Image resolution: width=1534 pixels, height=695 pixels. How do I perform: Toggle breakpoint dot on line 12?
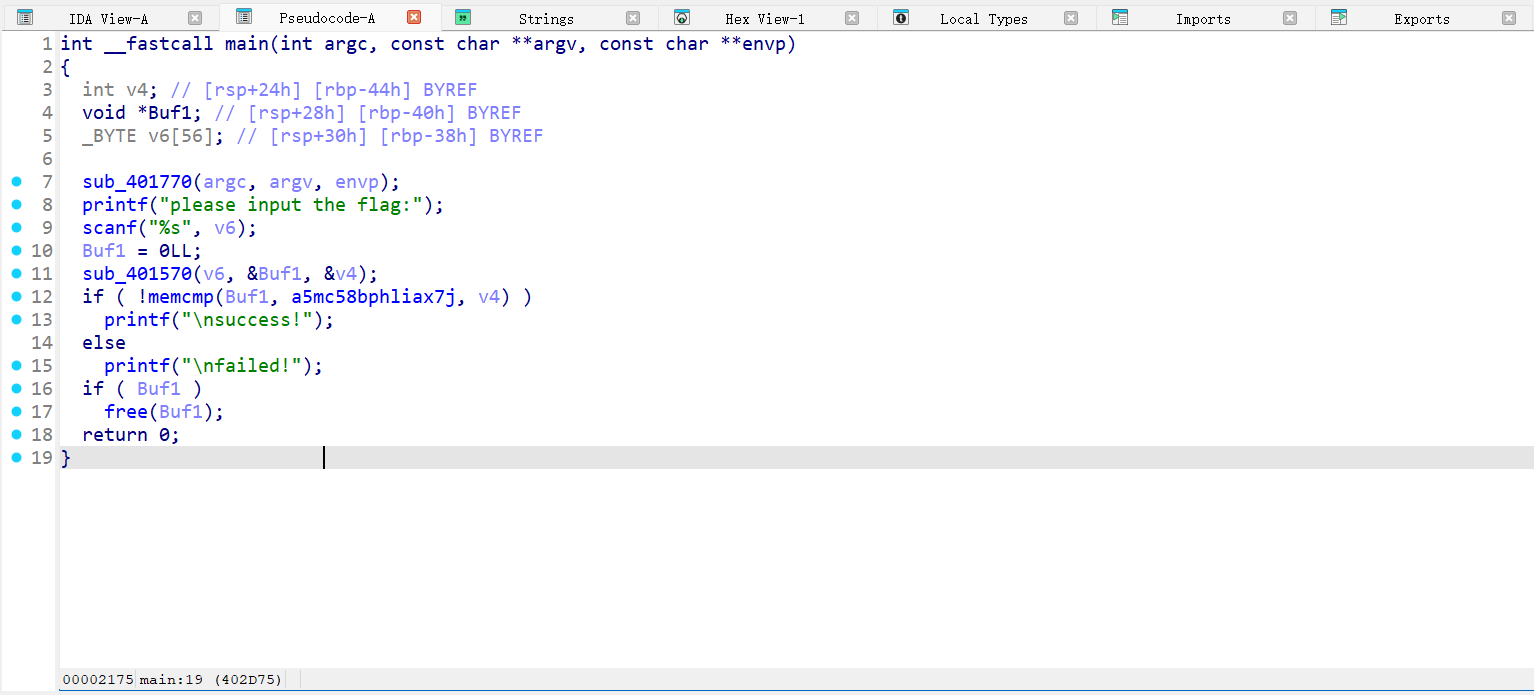[16, 297]
